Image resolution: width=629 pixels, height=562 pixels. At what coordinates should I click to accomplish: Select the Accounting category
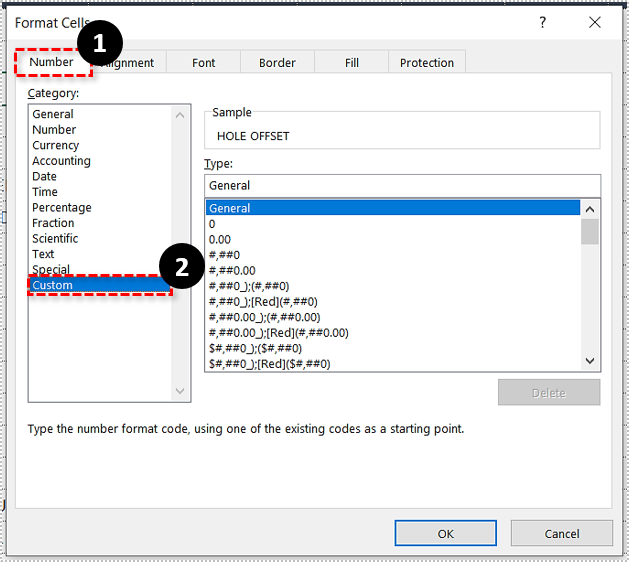(x=61, y=161)
